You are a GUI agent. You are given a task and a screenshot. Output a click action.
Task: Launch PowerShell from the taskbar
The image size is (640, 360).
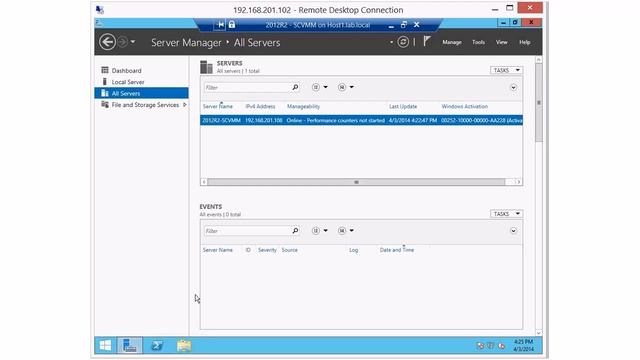click(157, 346)
